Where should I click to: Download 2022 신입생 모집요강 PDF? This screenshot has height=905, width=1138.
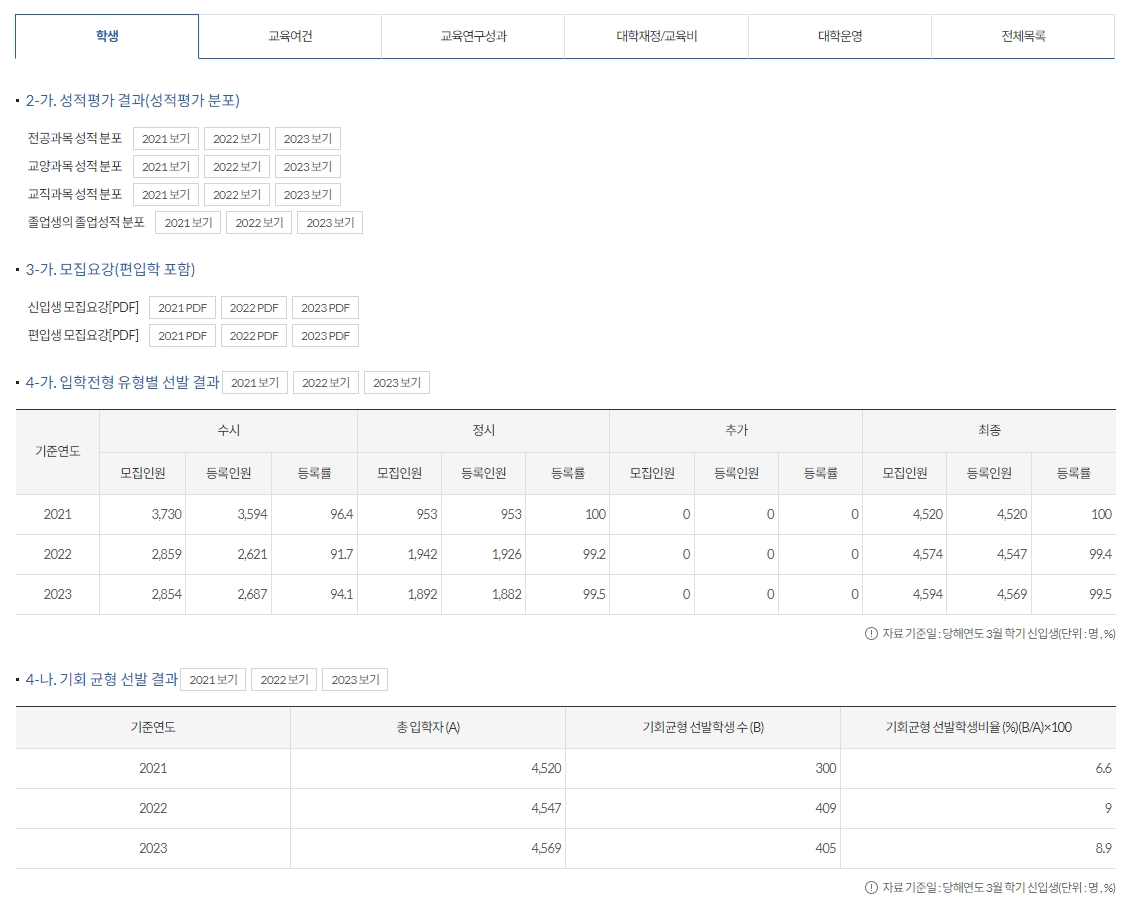click(x=254, y=308)
